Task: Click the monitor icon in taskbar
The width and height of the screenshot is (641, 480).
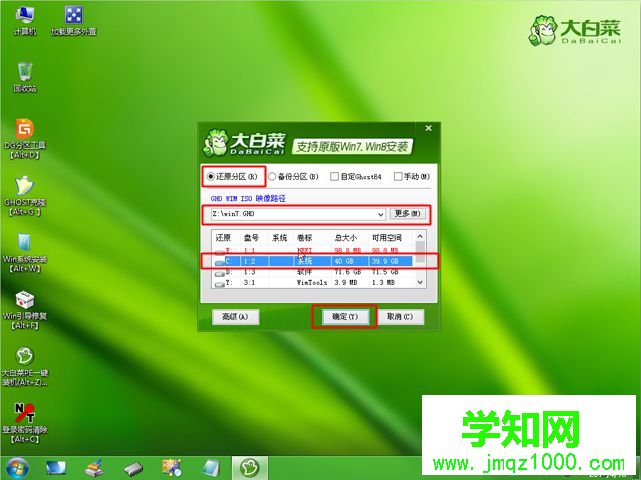Action: click(56, 469)
